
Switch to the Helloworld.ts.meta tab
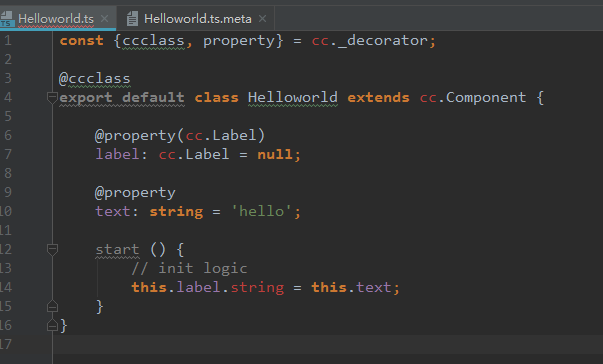pyautogui.click(x=198, y=18)
